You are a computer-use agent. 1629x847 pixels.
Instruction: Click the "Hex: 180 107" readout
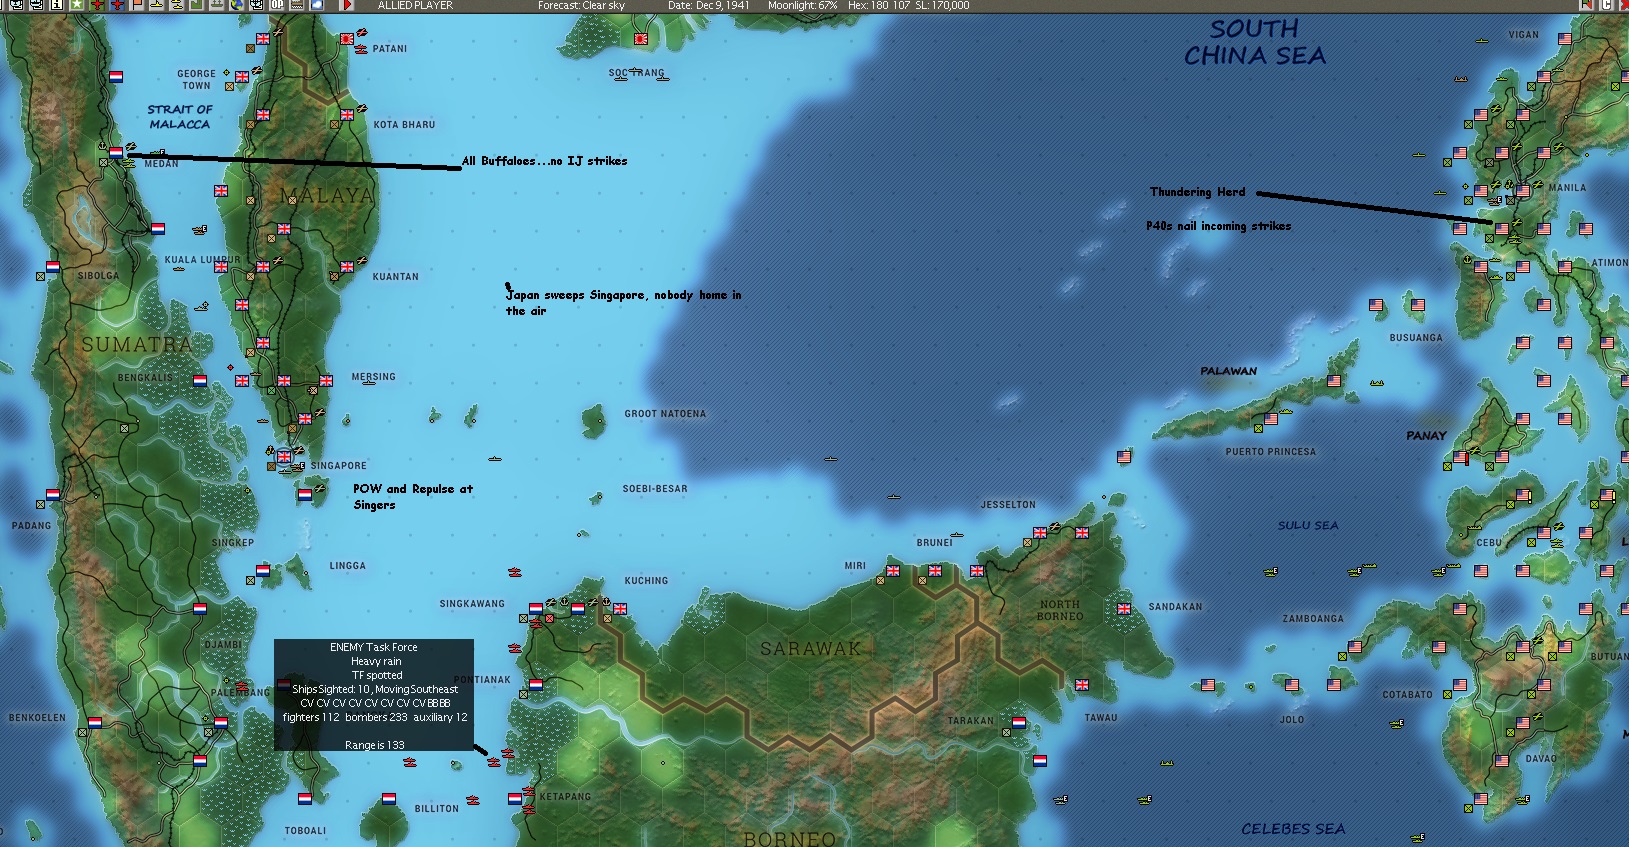(x=880, y=5)
